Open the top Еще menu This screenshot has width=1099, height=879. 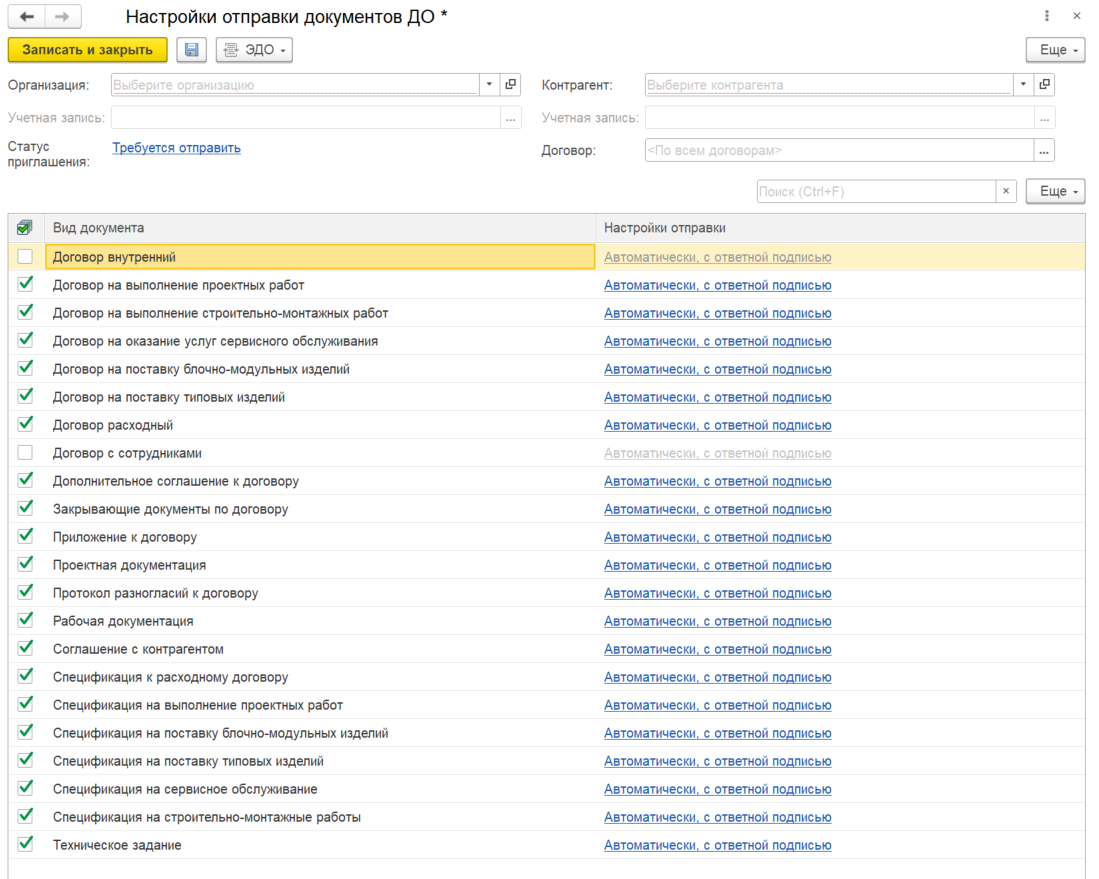click(x=1056, y=50)
